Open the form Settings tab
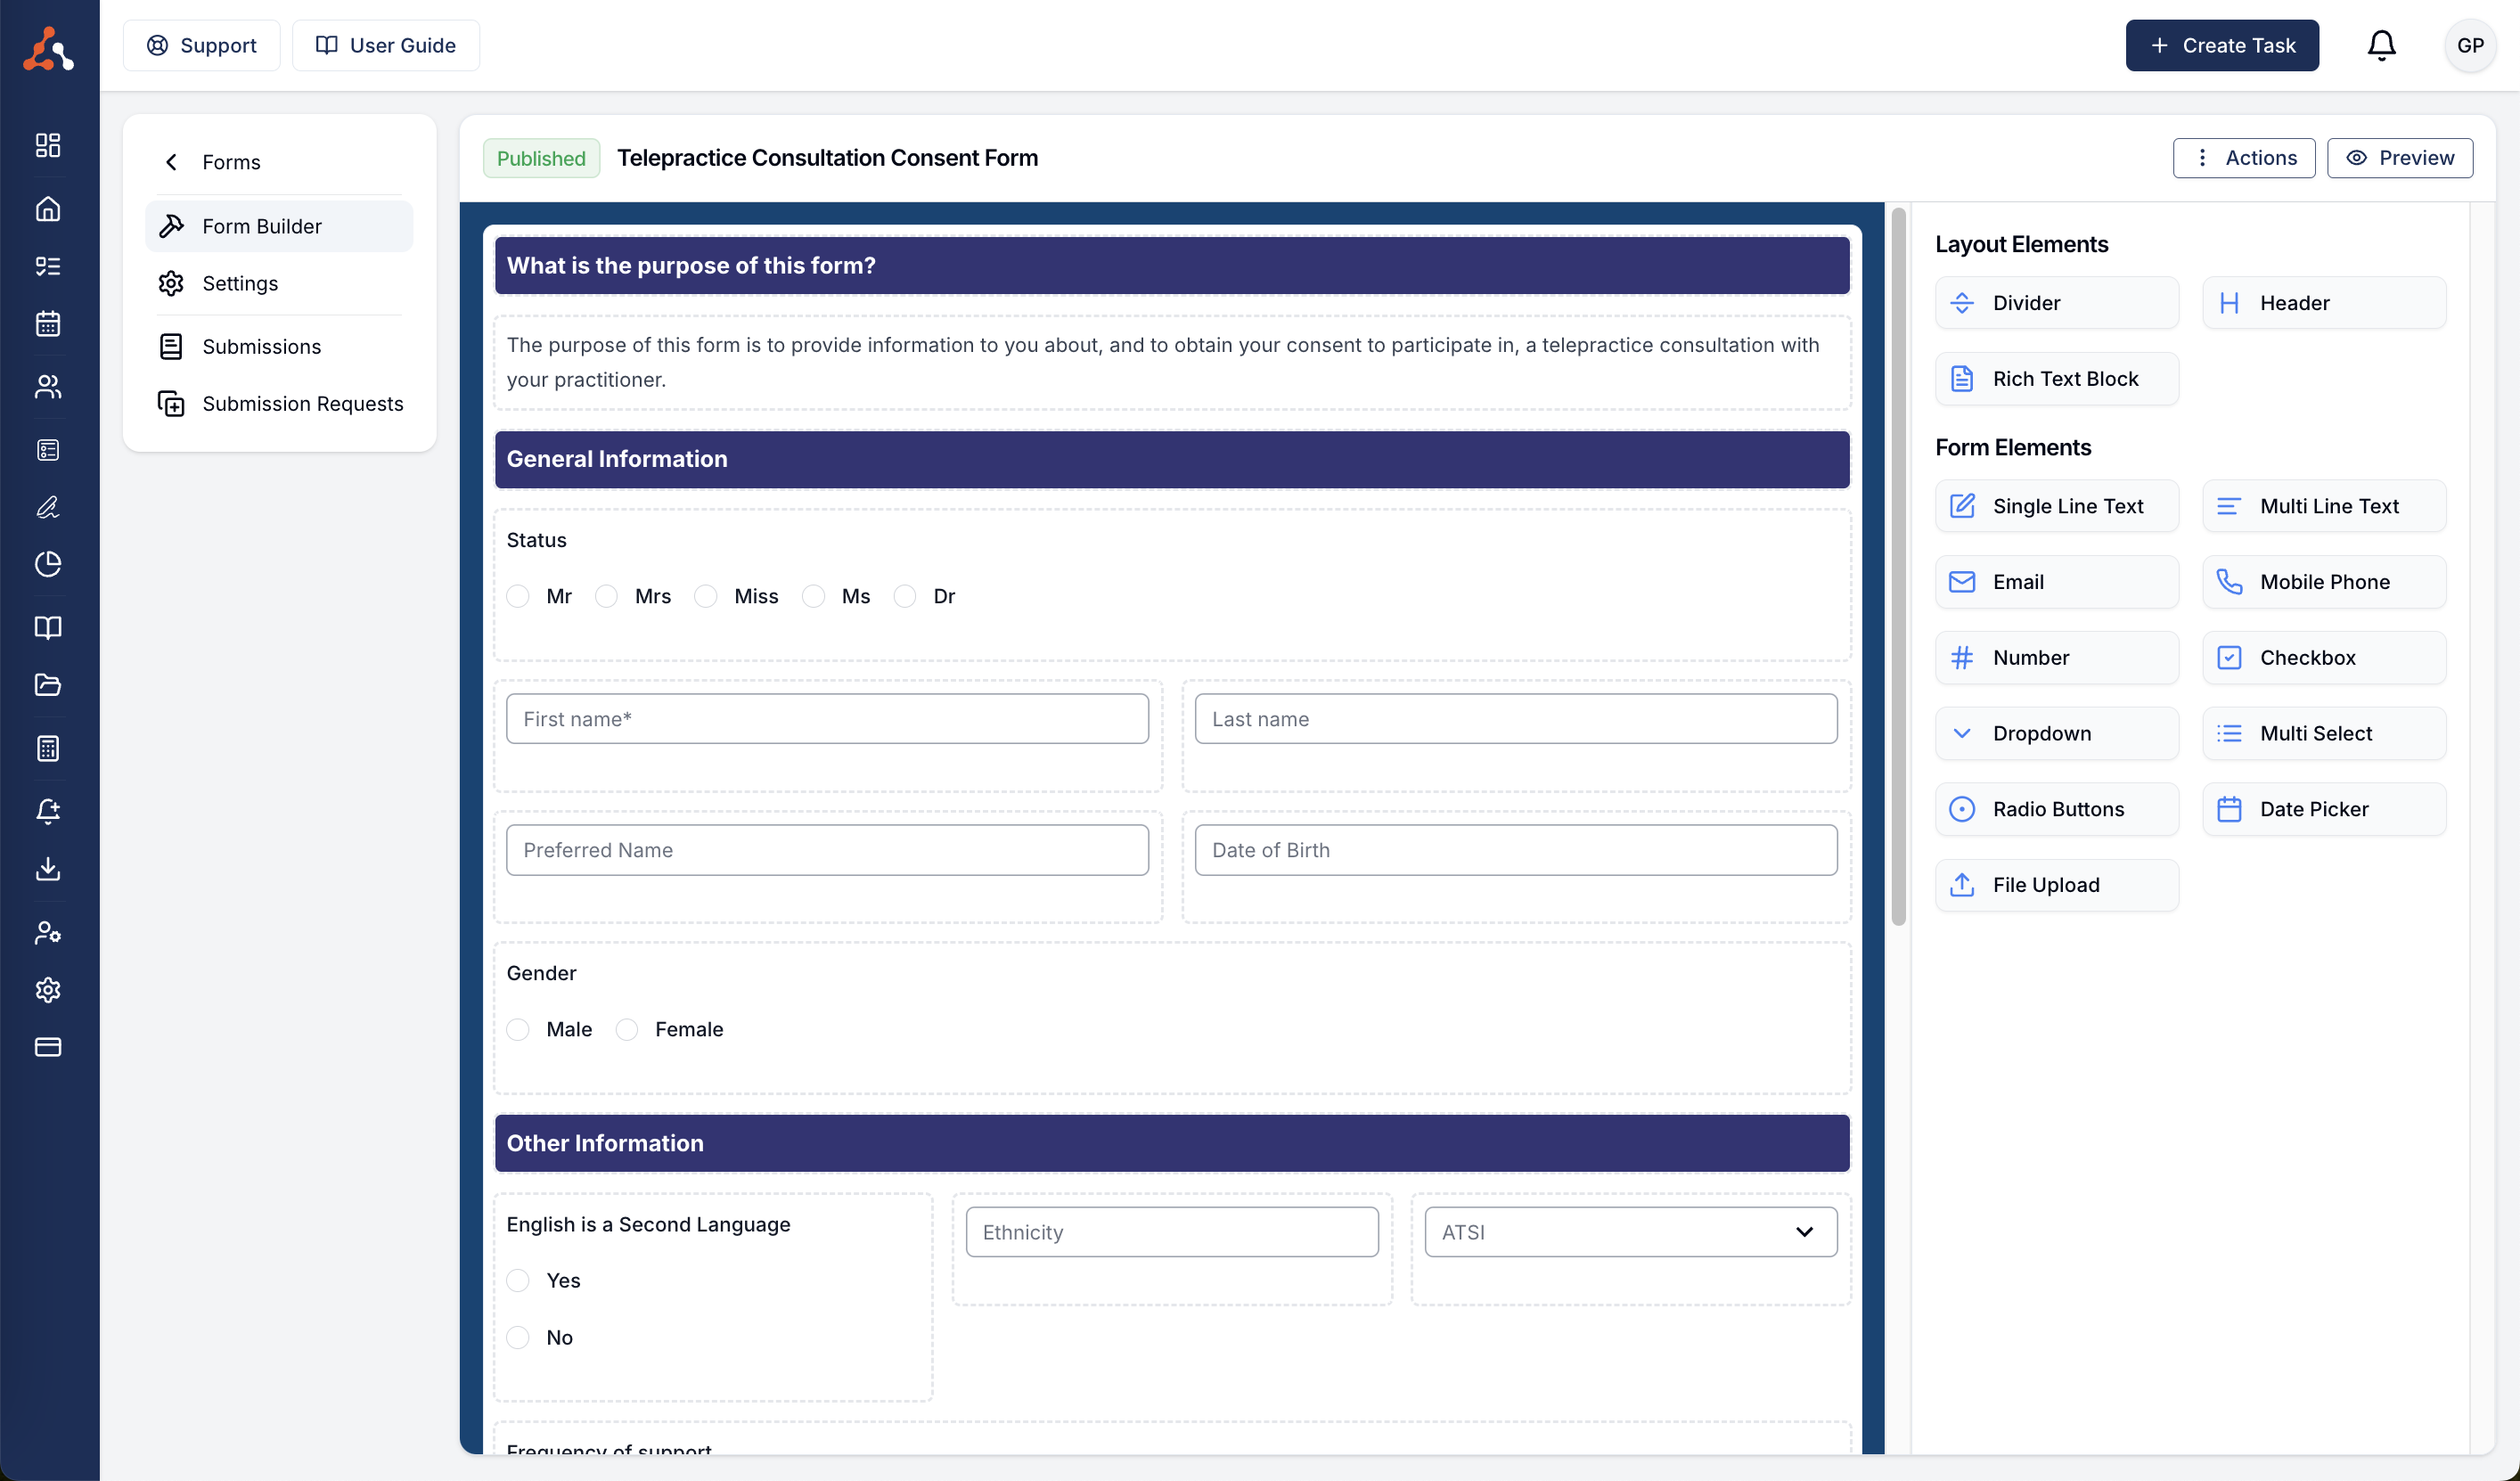 click(279, 283)
